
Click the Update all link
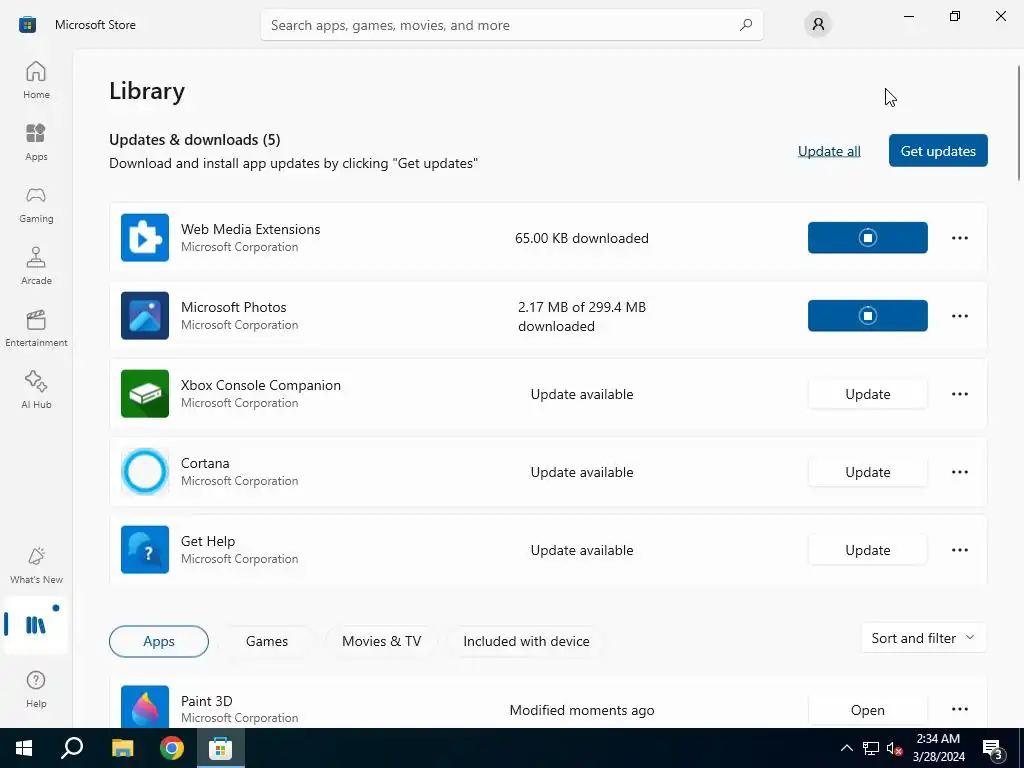click(x=829, y=151)
